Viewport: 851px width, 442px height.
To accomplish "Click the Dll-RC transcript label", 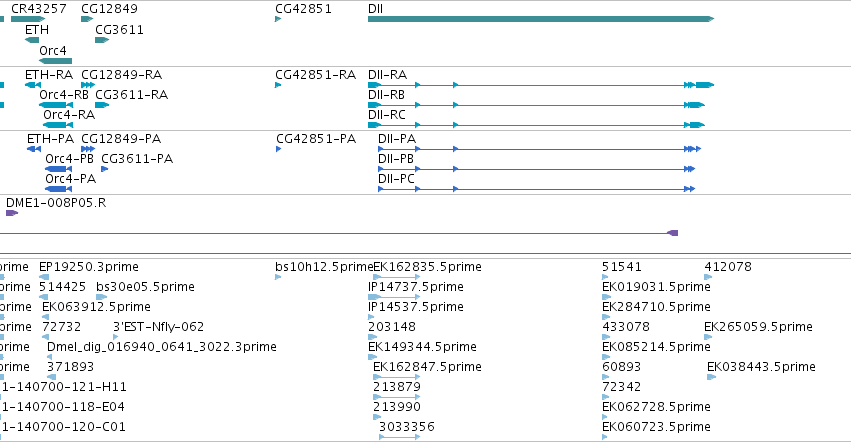I will point(387,115).
